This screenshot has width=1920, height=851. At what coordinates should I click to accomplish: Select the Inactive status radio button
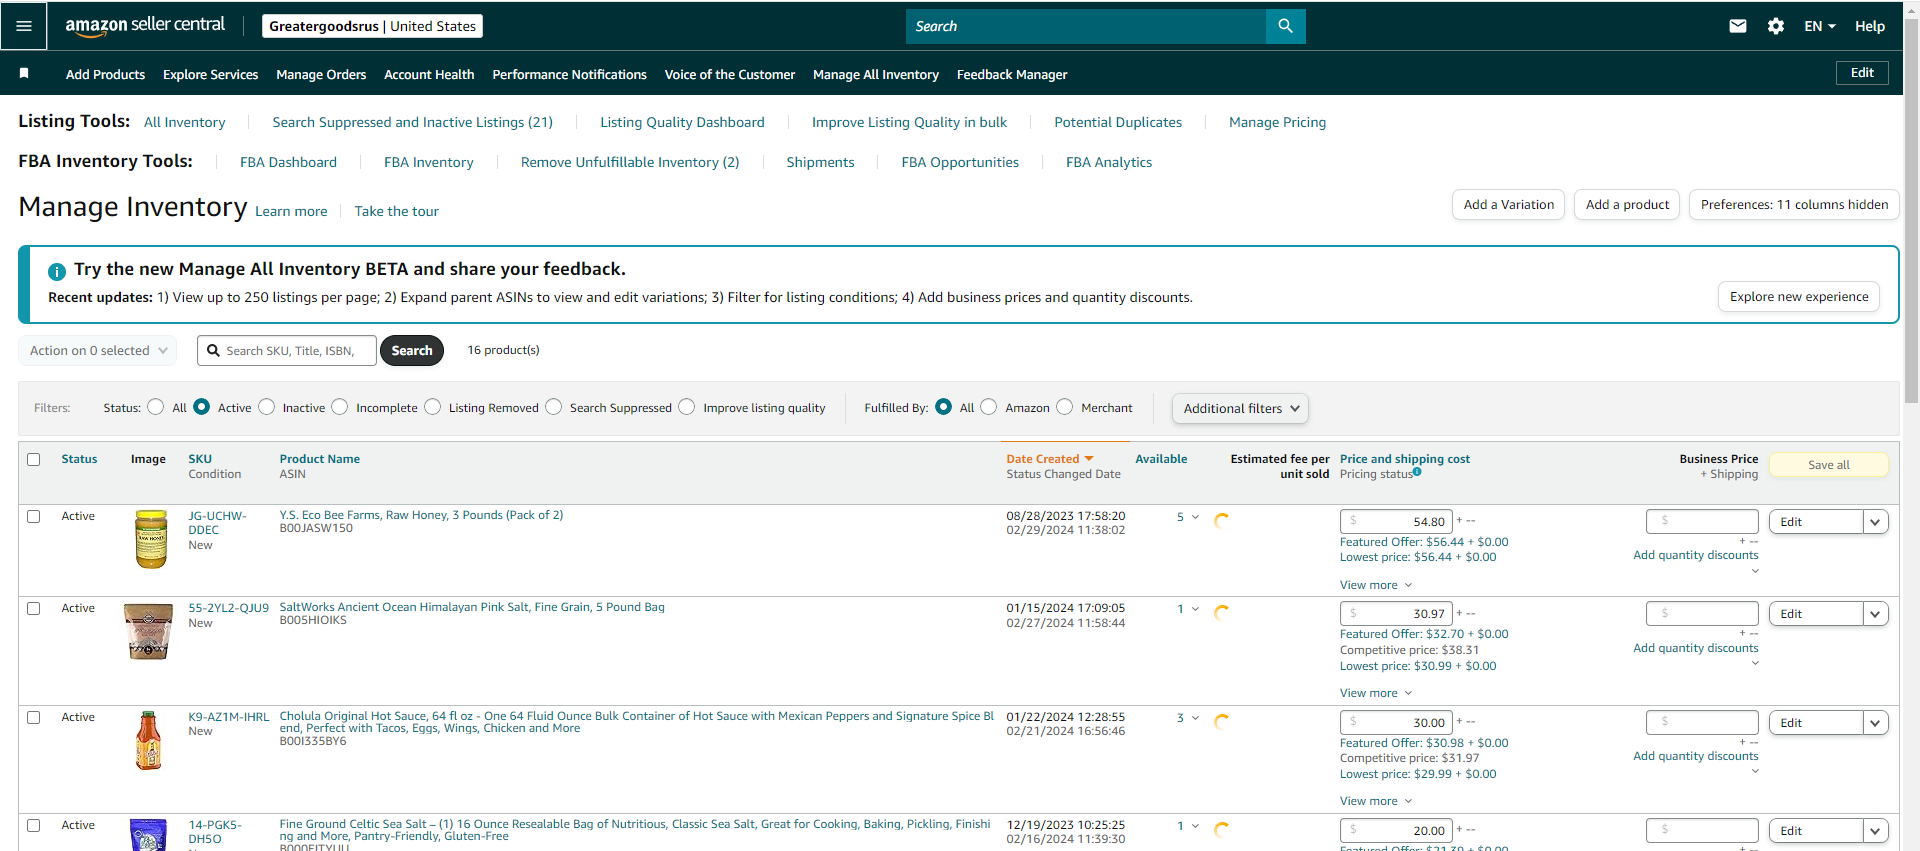click(x=266, y=407)
